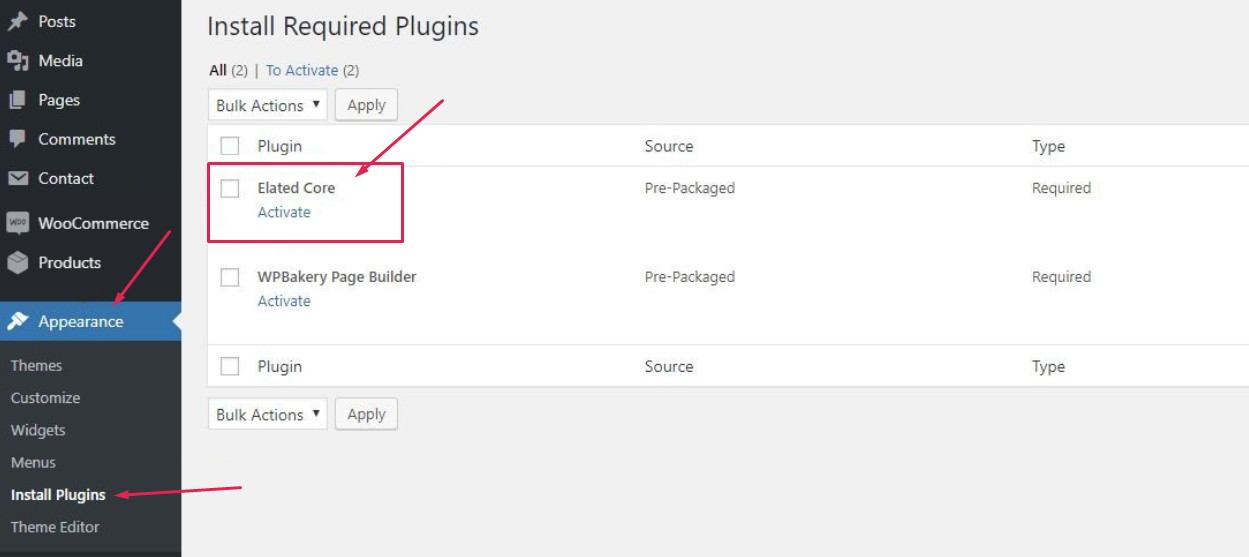
Task: Check the Elated Core plugin checkbox
Action: coord(230,188)
